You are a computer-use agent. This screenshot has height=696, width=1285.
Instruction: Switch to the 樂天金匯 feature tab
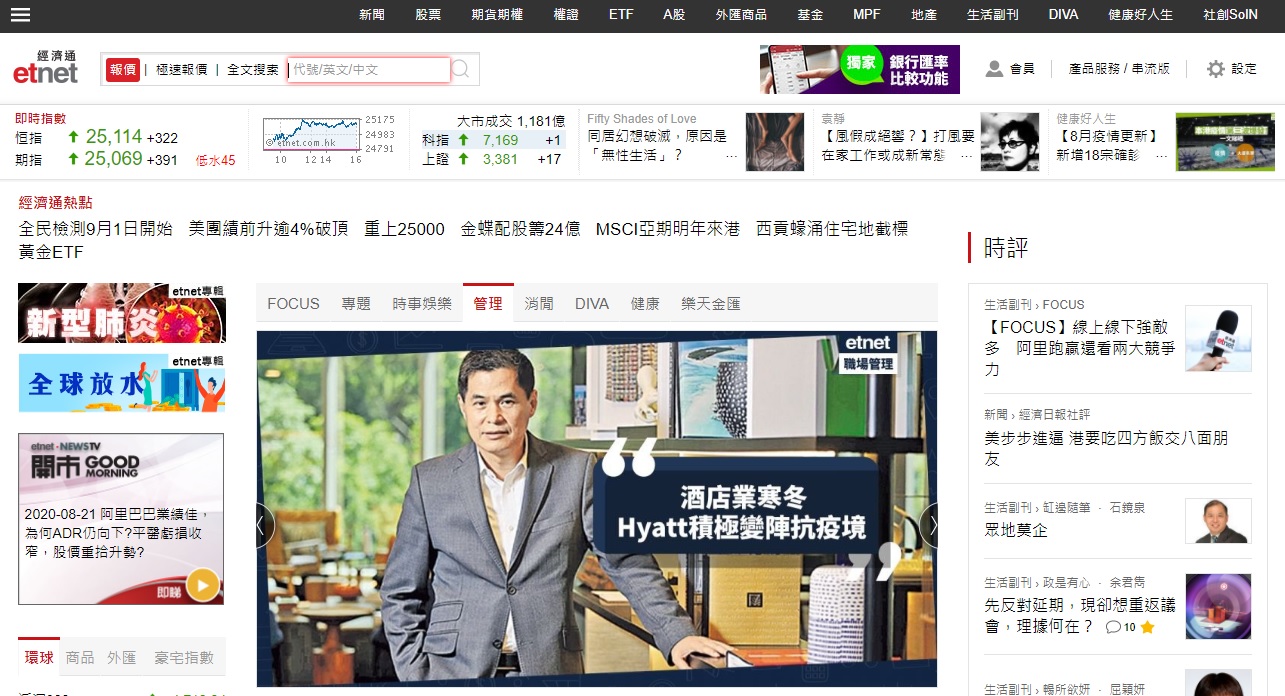coord(711,303)
